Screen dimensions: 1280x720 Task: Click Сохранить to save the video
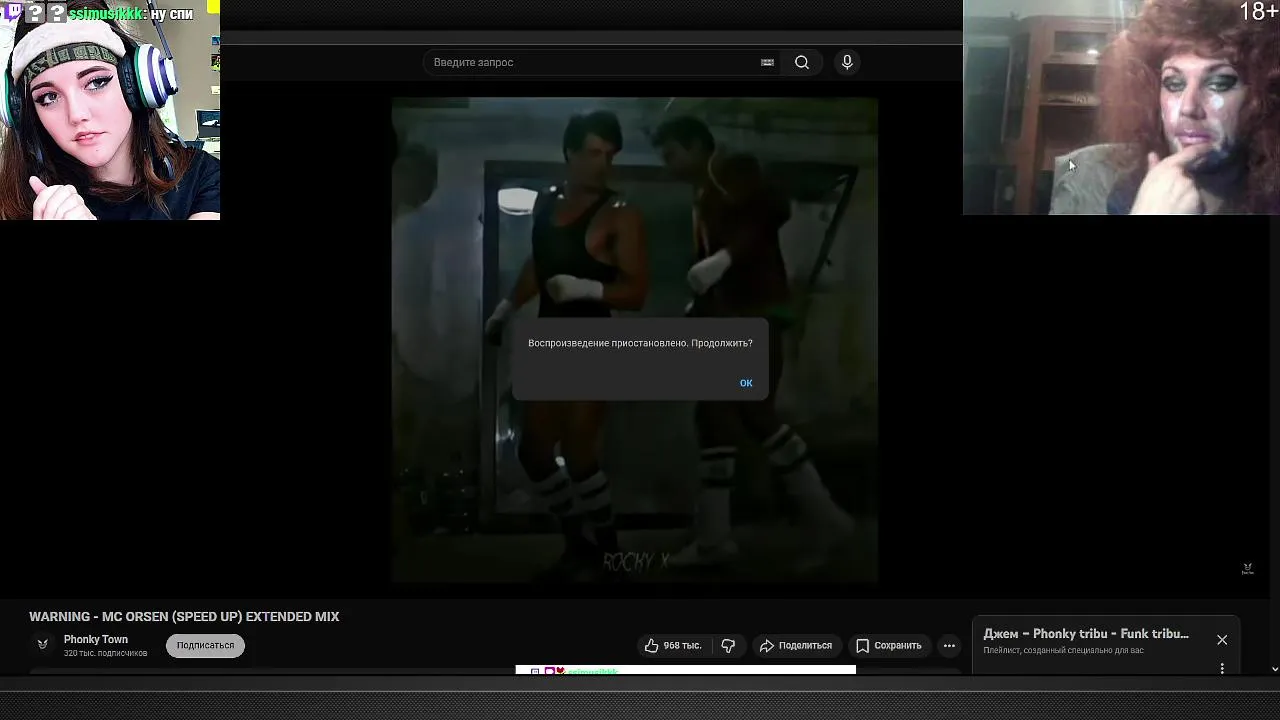889,646
